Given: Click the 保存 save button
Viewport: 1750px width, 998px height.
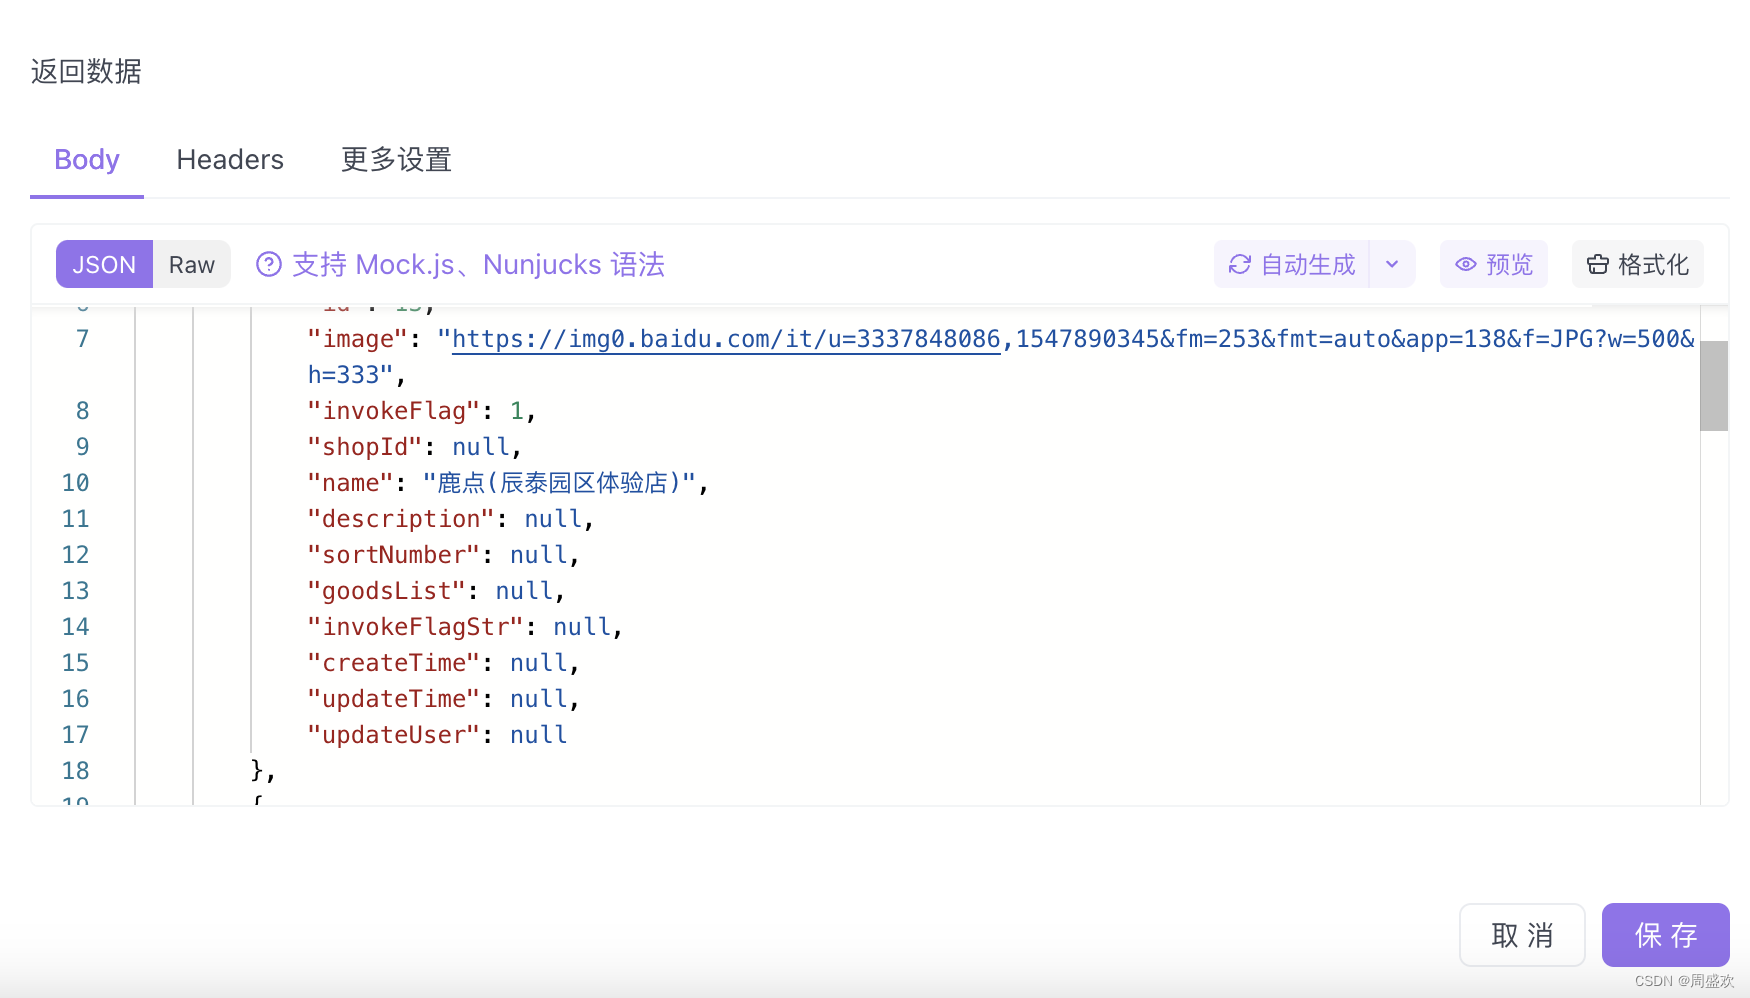Looking at the screenshot, I should point(1666,935).
